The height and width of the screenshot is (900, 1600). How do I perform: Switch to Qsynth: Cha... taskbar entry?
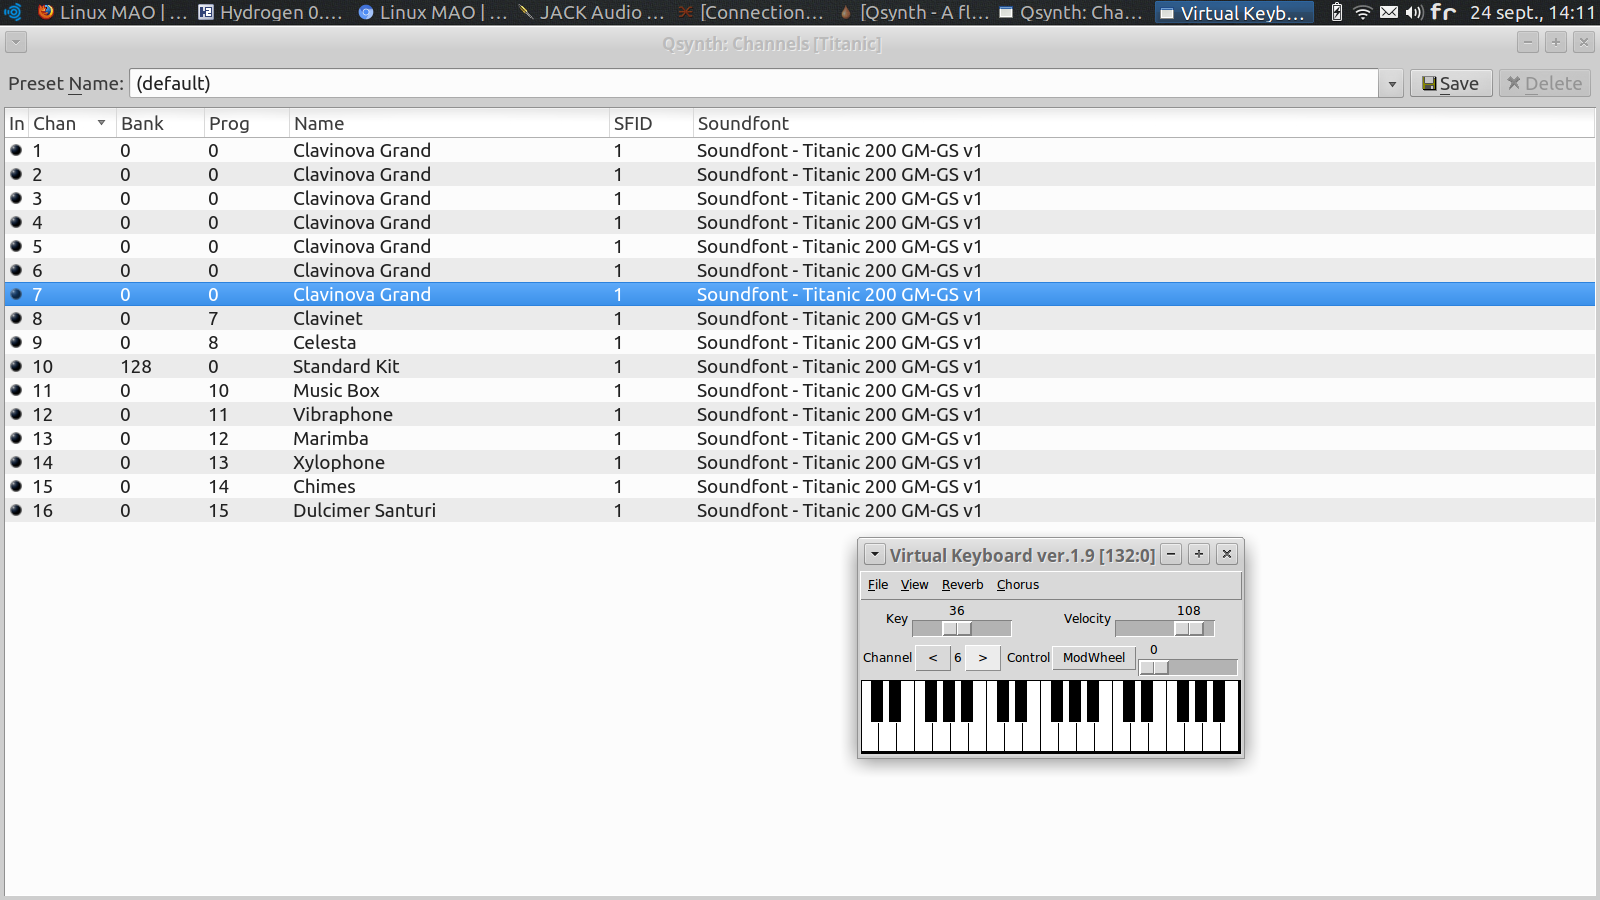(1070, 12)
